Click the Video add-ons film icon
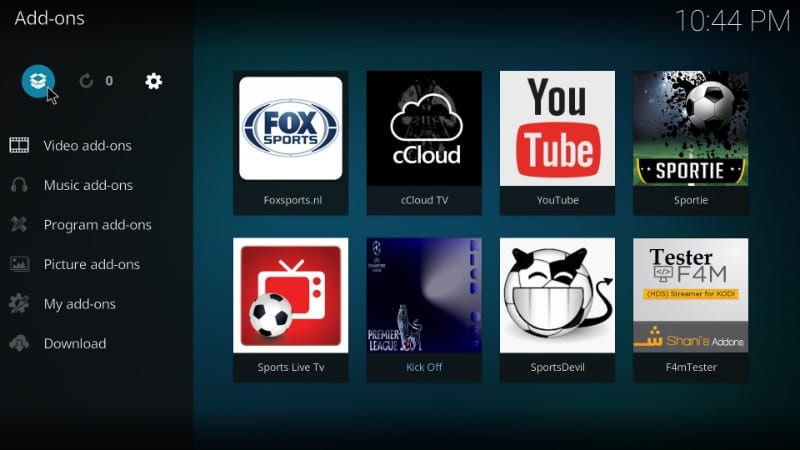This screenshot has width=800, height=450. (x=19, y=145)
